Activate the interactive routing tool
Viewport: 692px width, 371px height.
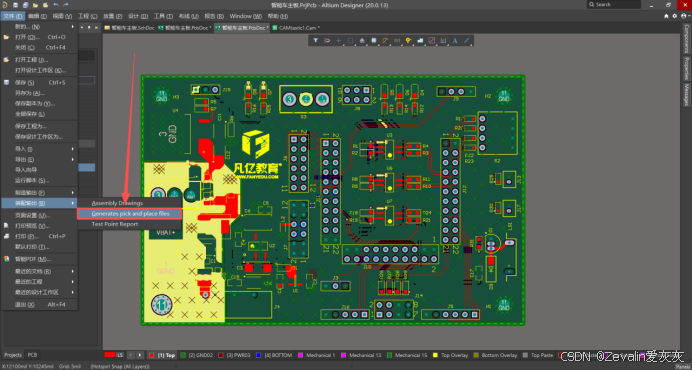click(x=385, y=41)
